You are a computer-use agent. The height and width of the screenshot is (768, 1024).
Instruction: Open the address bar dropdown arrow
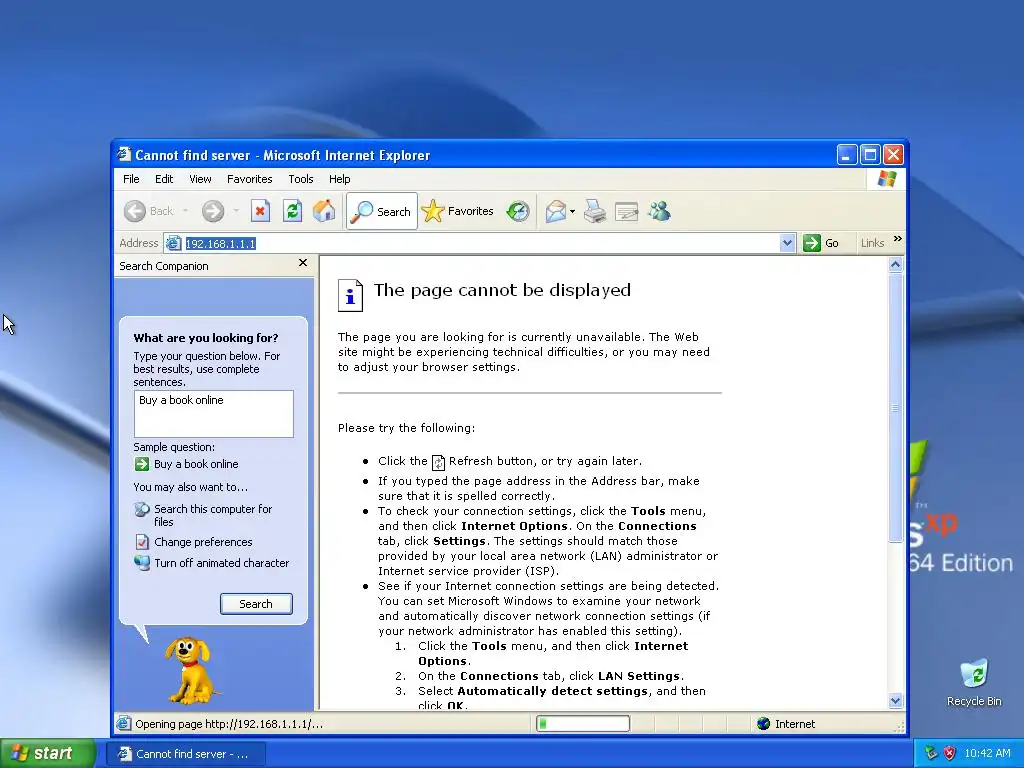tap(788, 243)
